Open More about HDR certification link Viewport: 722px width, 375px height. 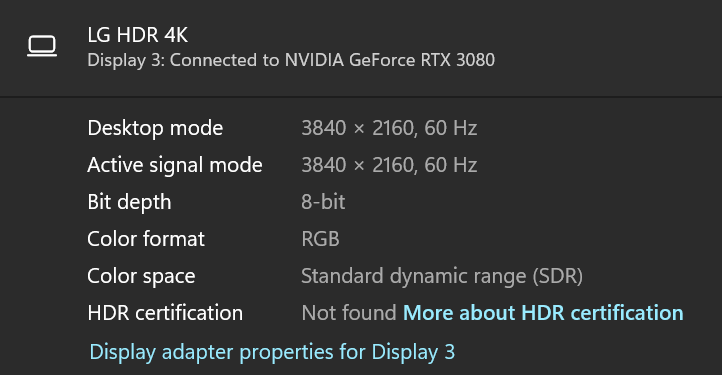(x=543, y=313)
